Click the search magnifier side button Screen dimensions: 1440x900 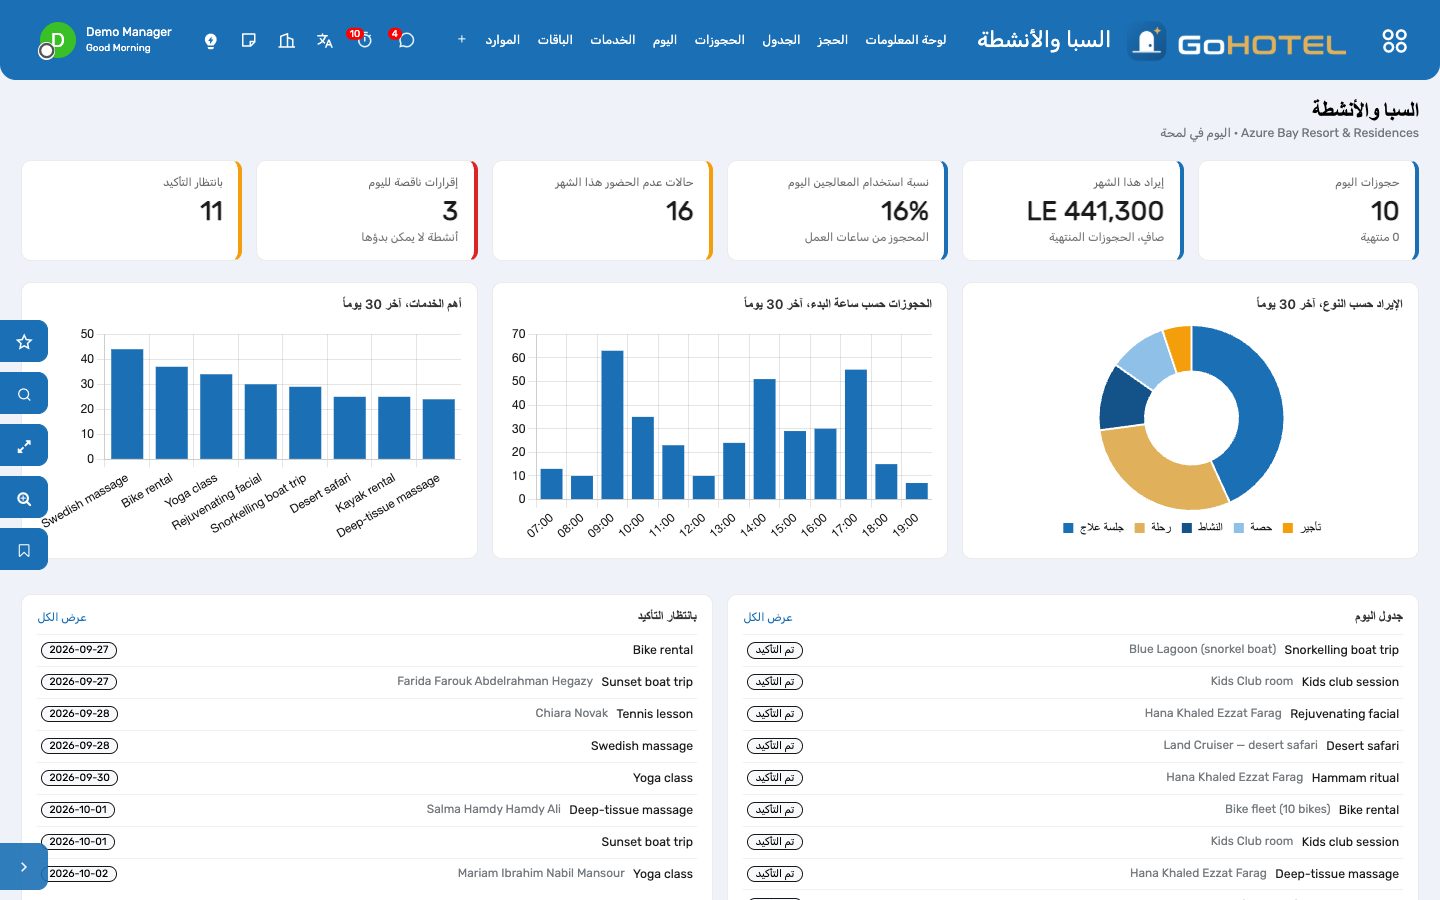pyautogui.click(x=24, y=394)
